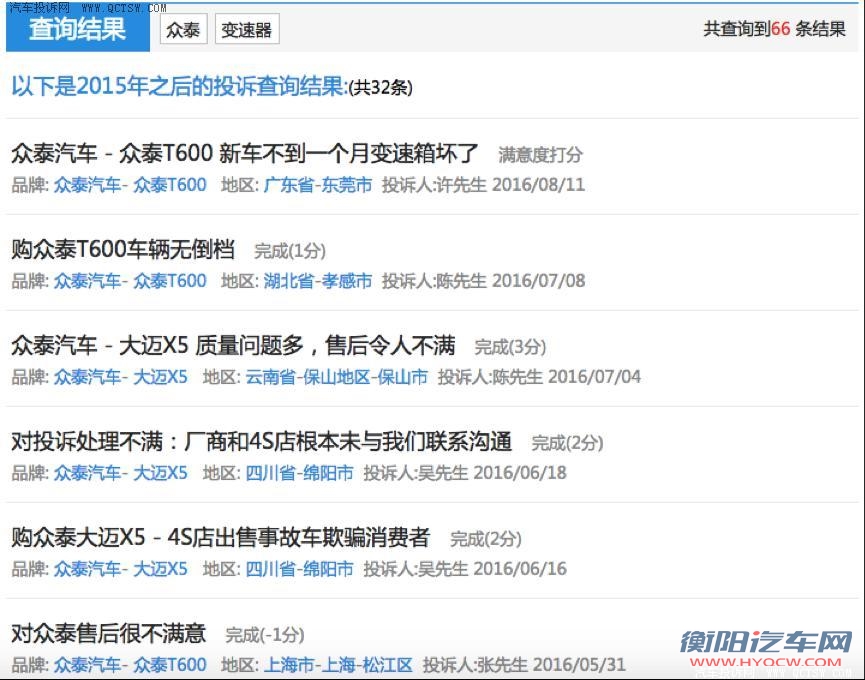
Task: Open brand link 众泰汽车- 大迈X5 dated 2016/07/04
Action: click(121, 377)
